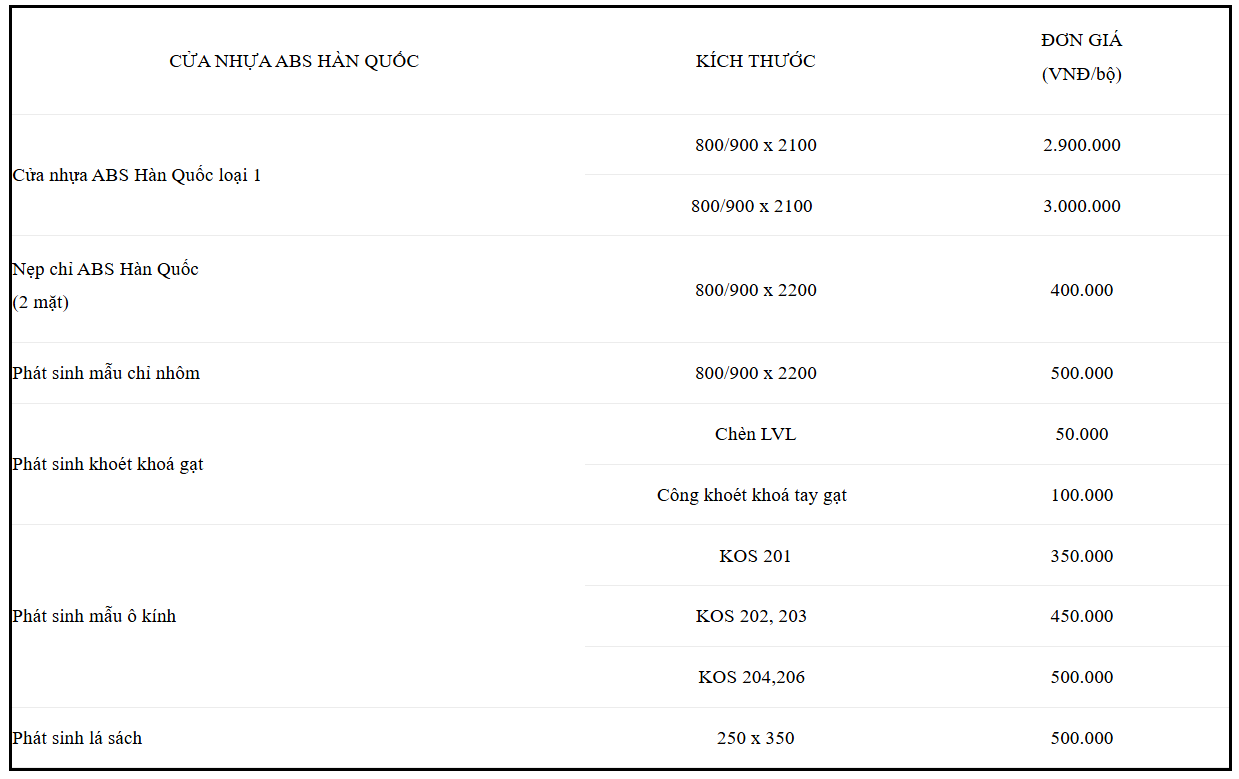This screenshot has width=1239, height=779.
Task: Select Công khoét khoá tay gạt text
Action: 751,495
